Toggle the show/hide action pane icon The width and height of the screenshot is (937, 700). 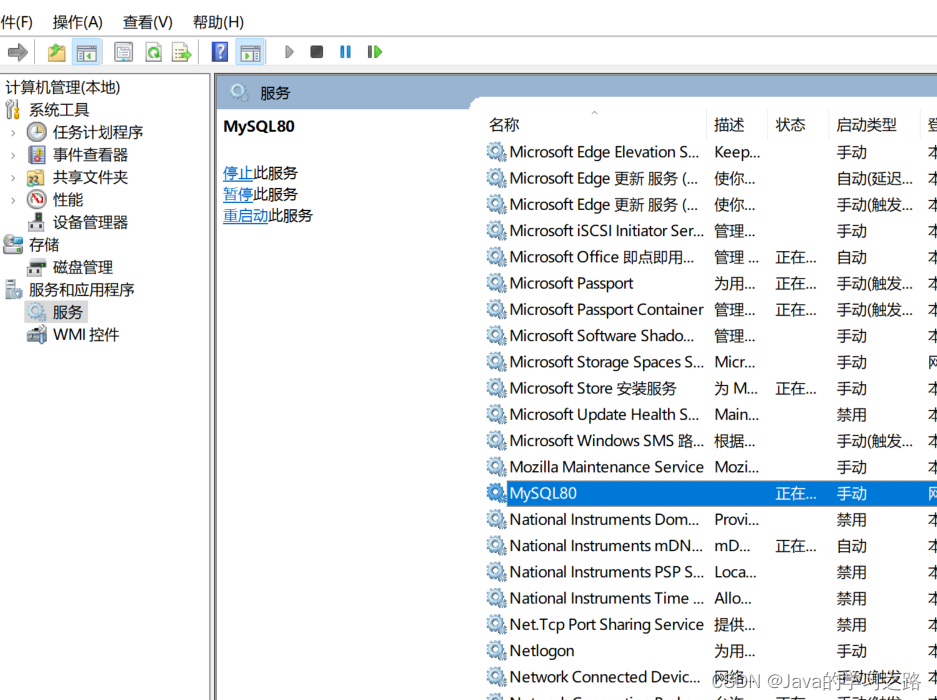pos(250,52)
